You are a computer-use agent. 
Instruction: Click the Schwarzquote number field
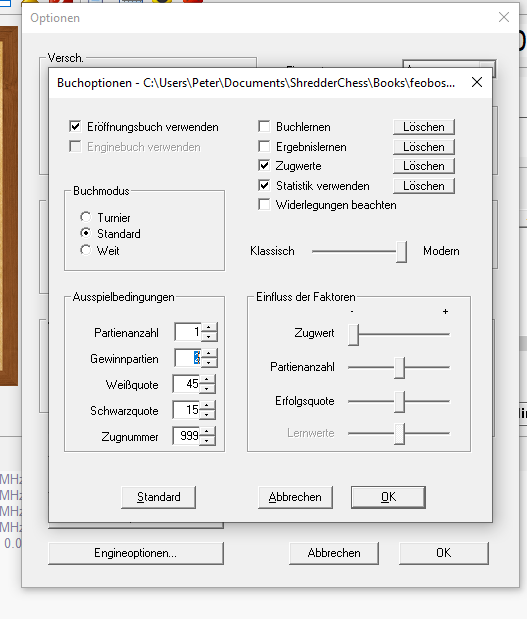point(186,410)
